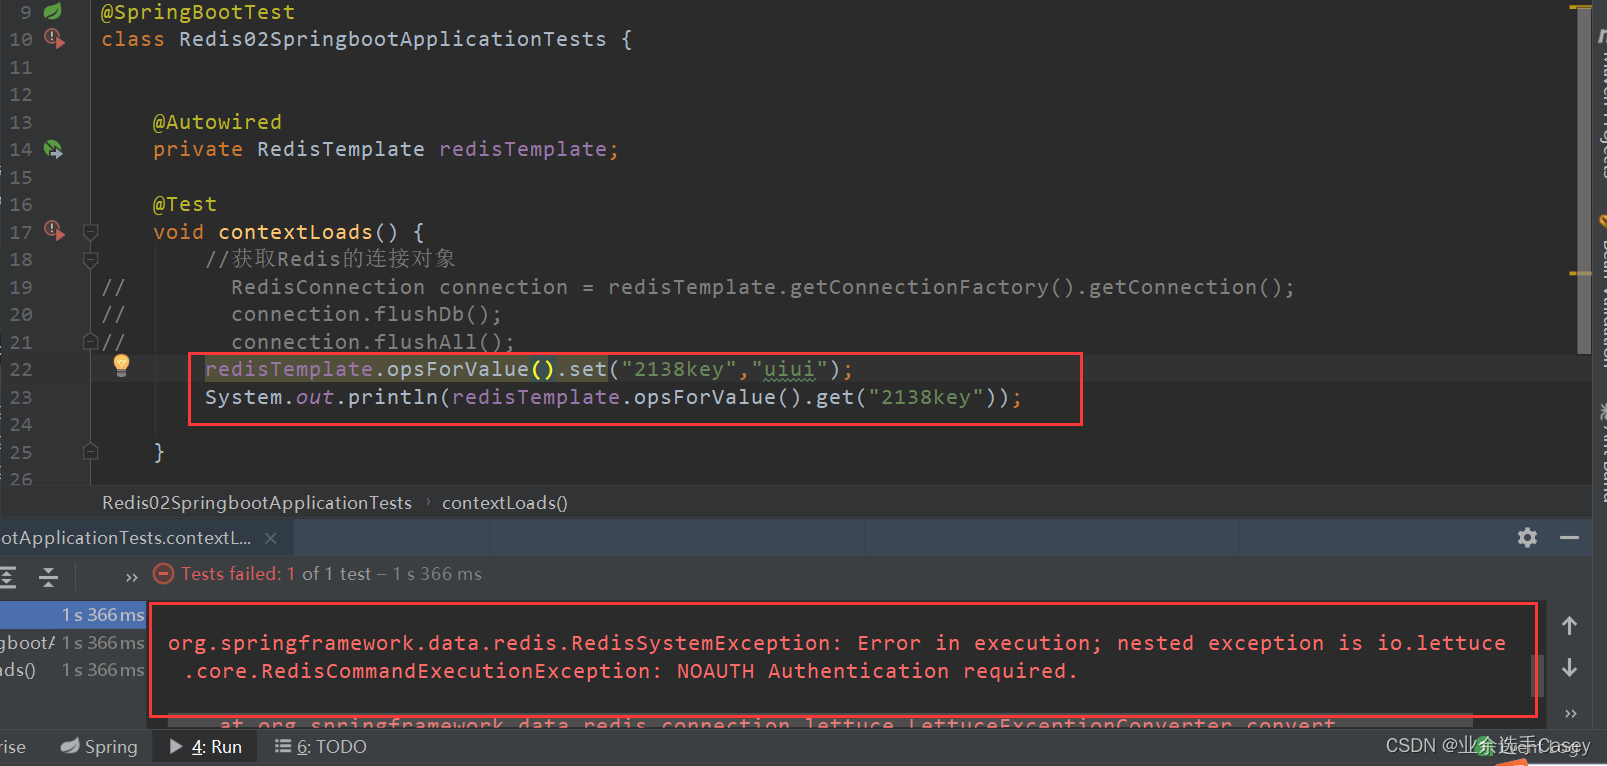
Task: Click the class name Redis02SpringbootApplicationTests on line 10
Action: [x=393, y=39]
